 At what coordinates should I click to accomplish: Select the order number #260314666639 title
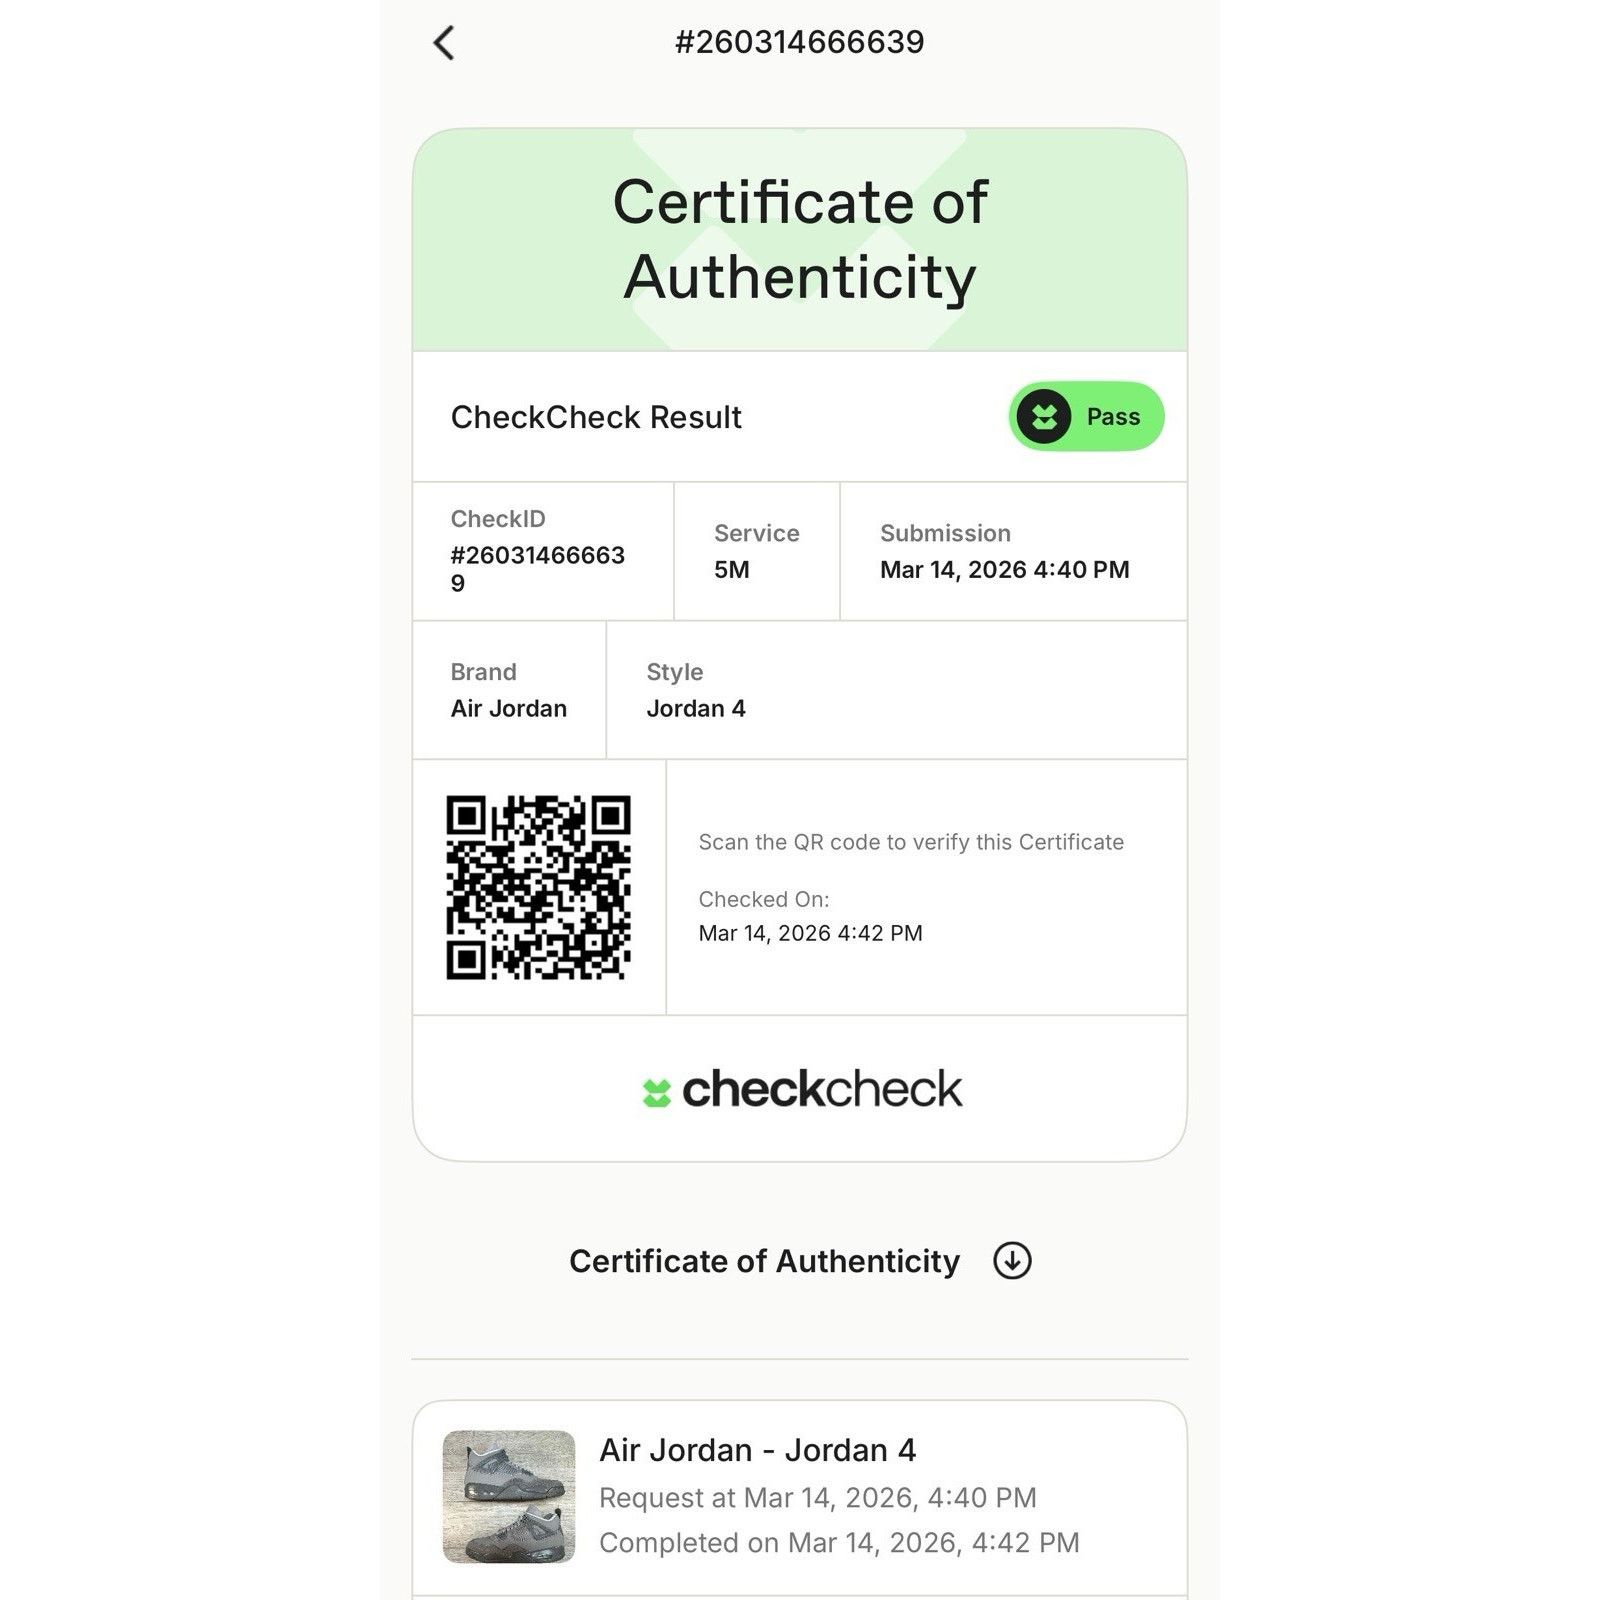[799, 42]
